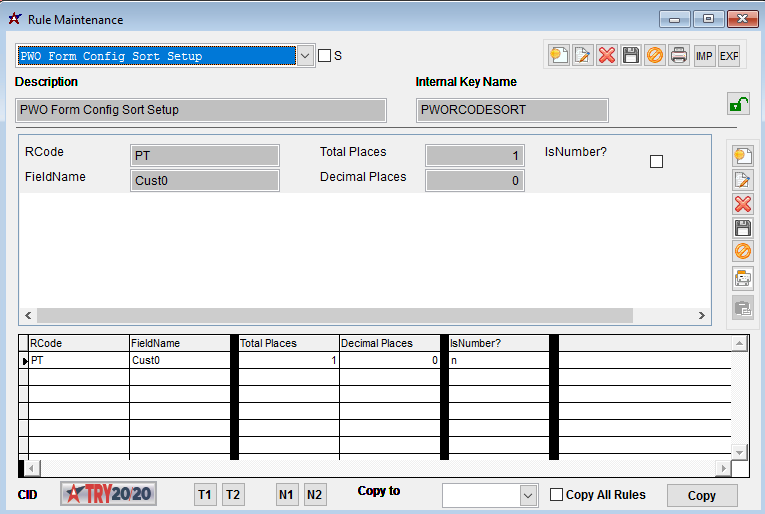Click the green unlock padlock icon

[737, 104]
